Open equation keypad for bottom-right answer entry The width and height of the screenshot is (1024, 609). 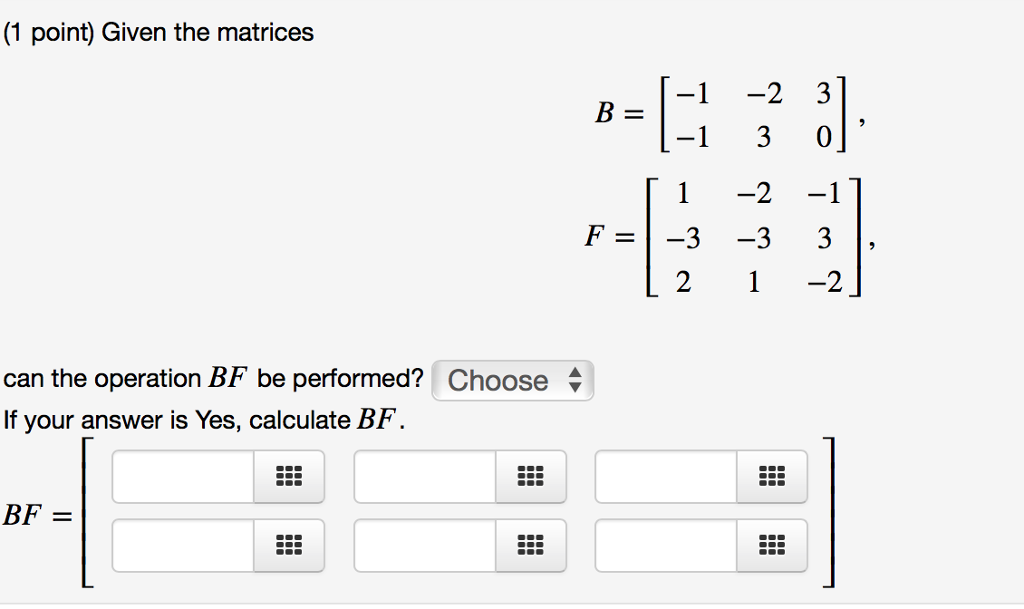[x=772, y=545]
